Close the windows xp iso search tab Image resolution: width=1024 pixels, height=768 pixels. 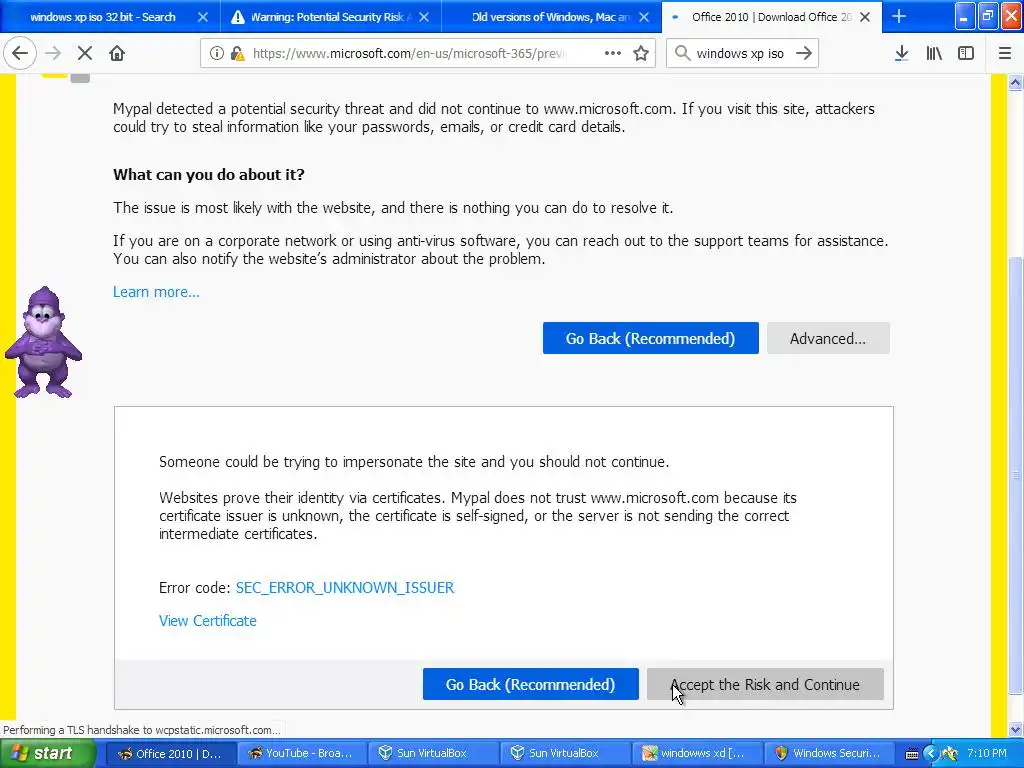[203, 17]
